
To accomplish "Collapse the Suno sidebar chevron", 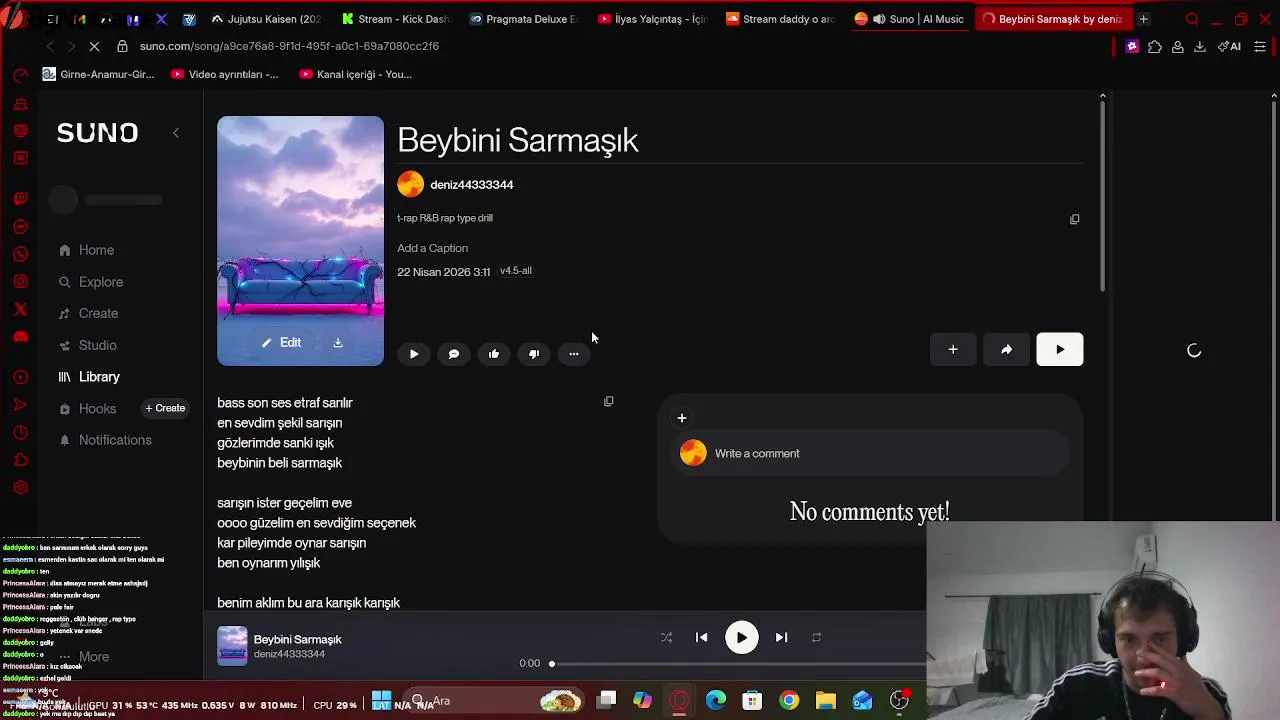I will (176, 133).
